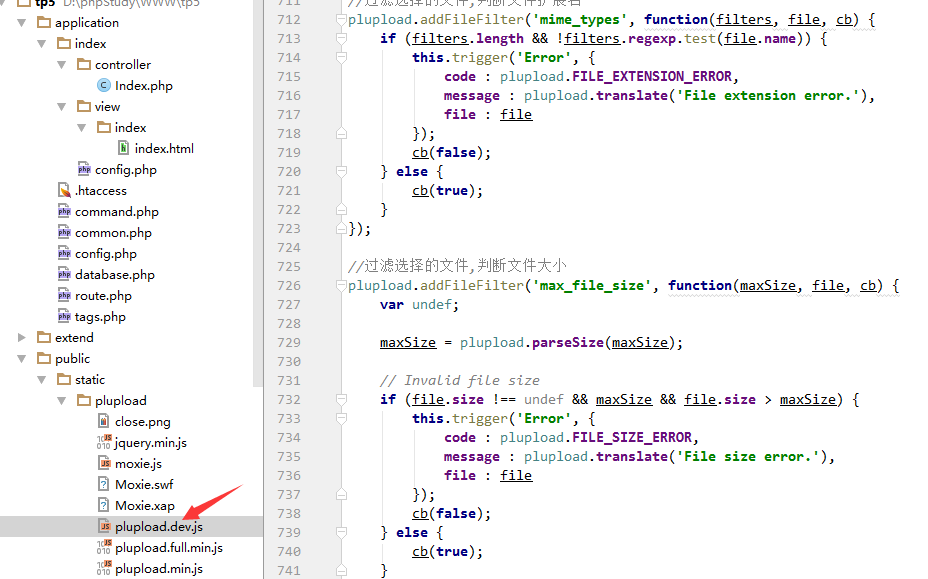Click line number 729 in the gutter
928x579 pixels.
(x=289, y=343)
